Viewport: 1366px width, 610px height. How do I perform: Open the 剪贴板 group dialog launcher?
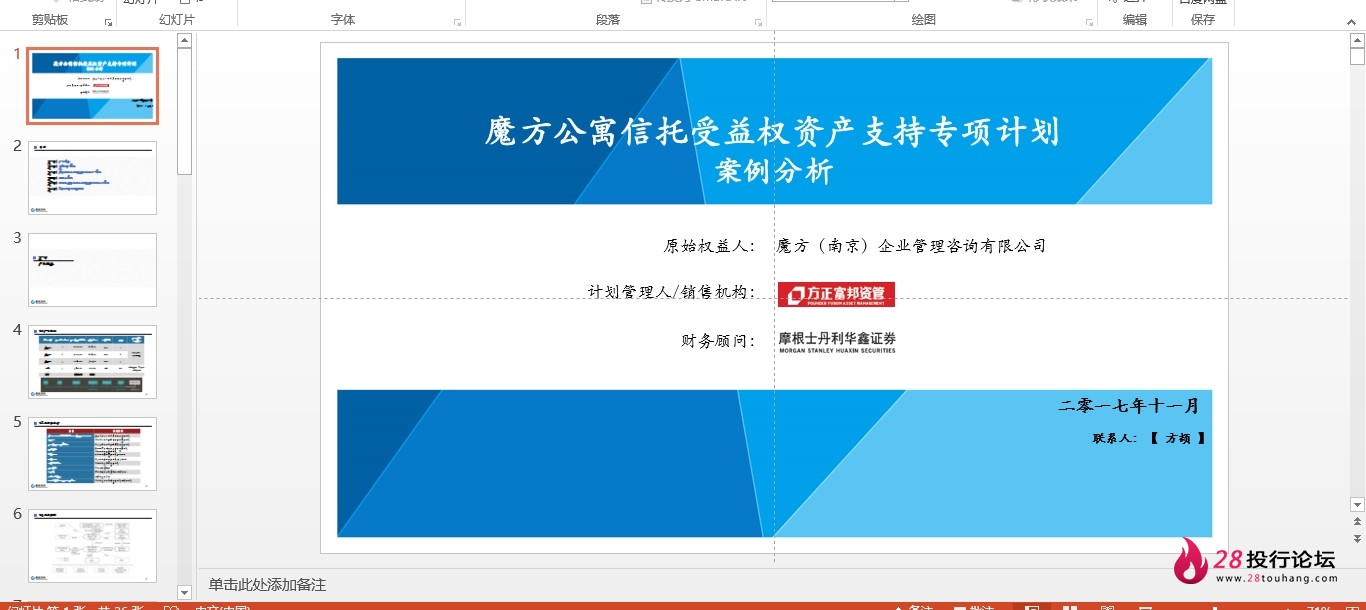click(x=108, y=21)
